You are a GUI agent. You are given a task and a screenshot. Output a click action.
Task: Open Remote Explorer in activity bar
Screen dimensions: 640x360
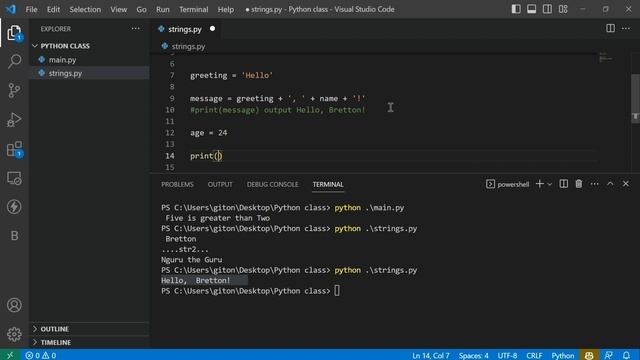14,178
